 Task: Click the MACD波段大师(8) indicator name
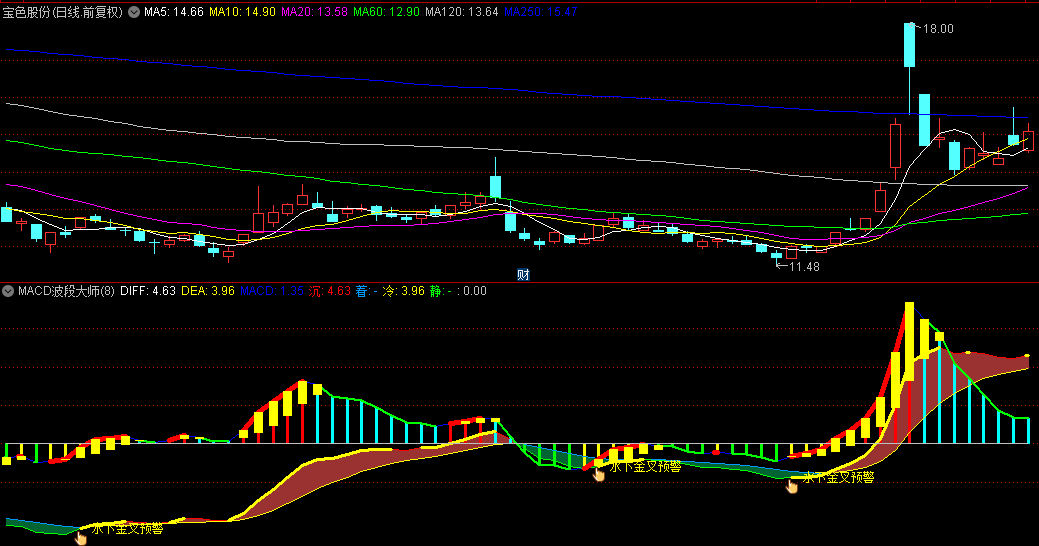66,291
